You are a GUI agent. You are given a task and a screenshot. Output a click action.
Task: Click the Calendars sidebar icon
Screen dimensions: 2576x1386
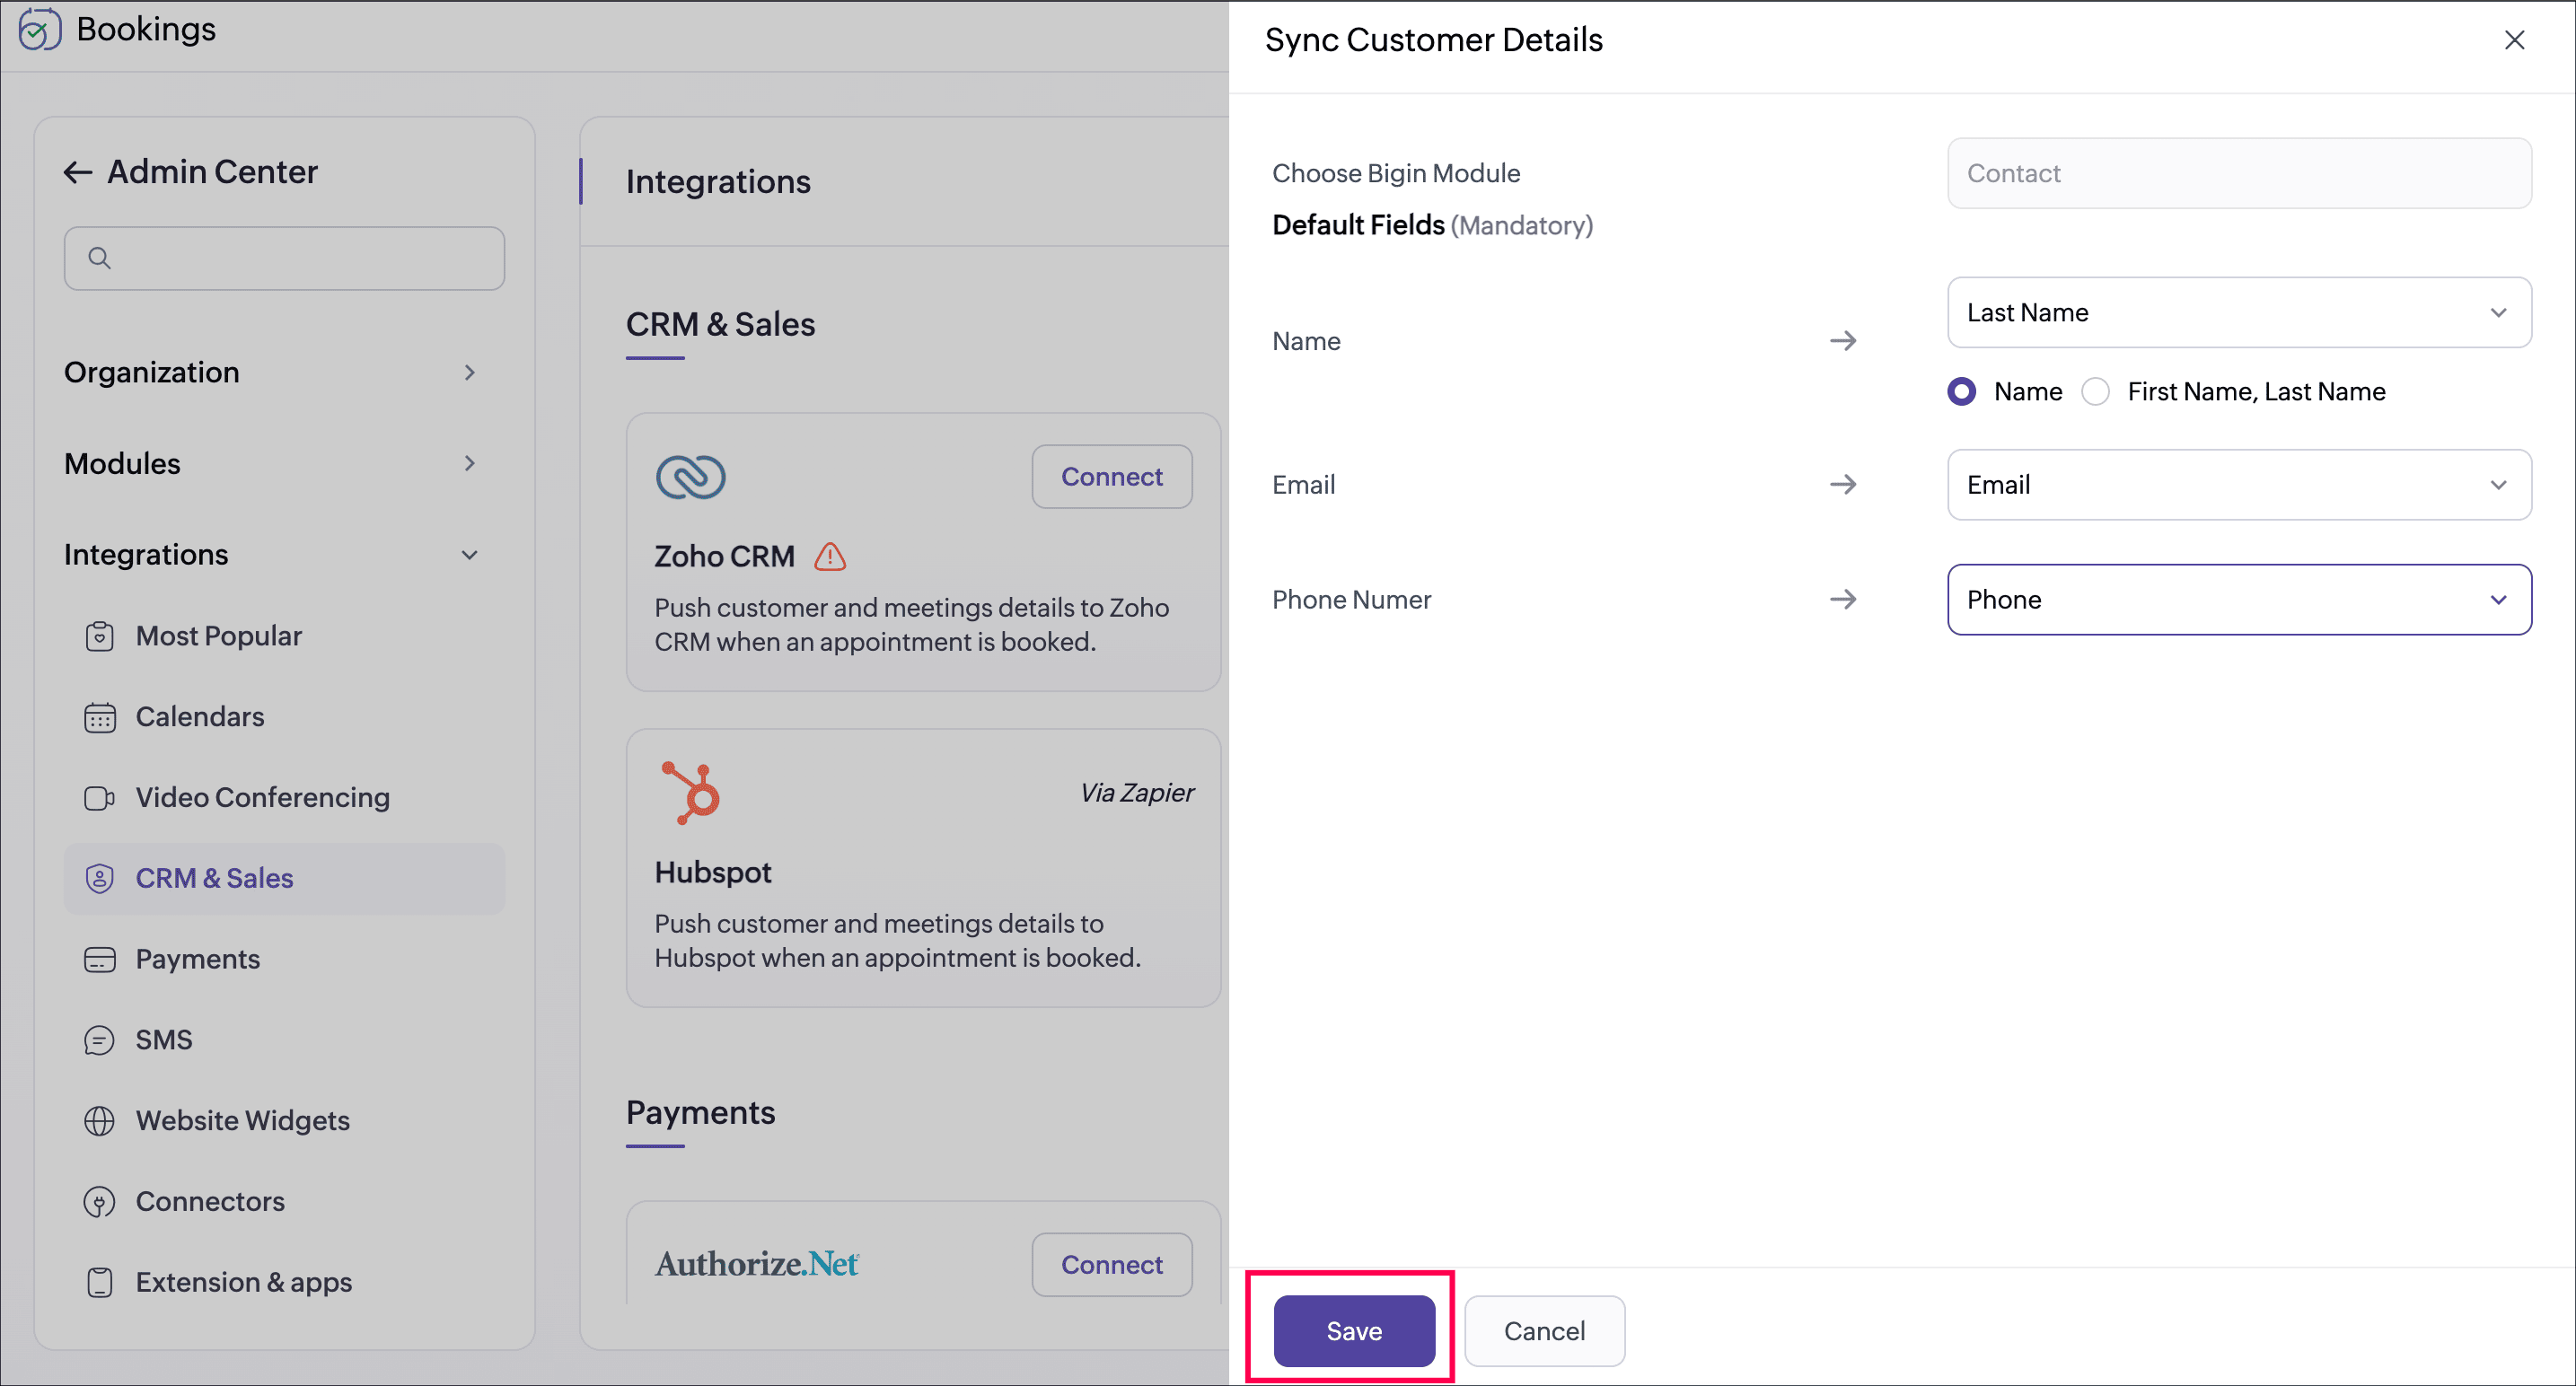click(100, 718)
